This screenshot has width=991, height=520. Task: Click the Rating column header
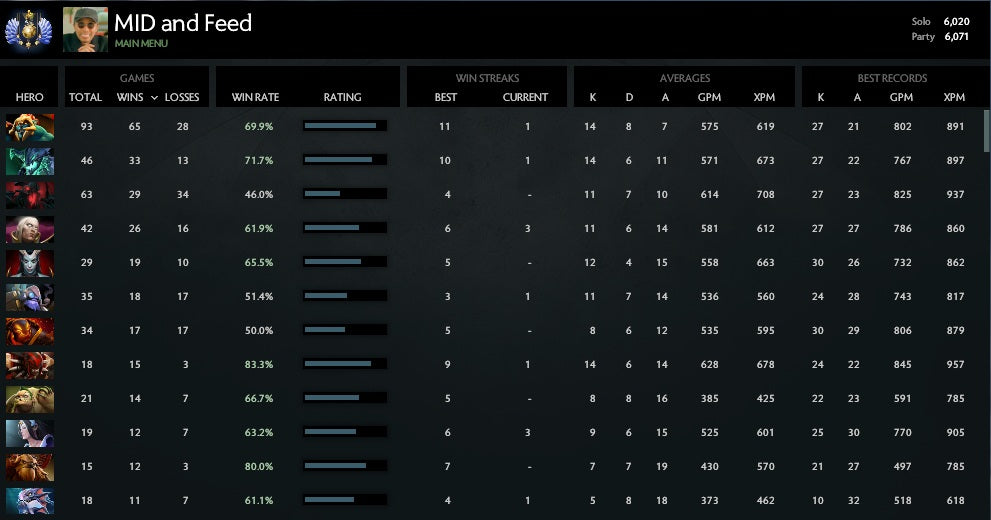point(342,98)
